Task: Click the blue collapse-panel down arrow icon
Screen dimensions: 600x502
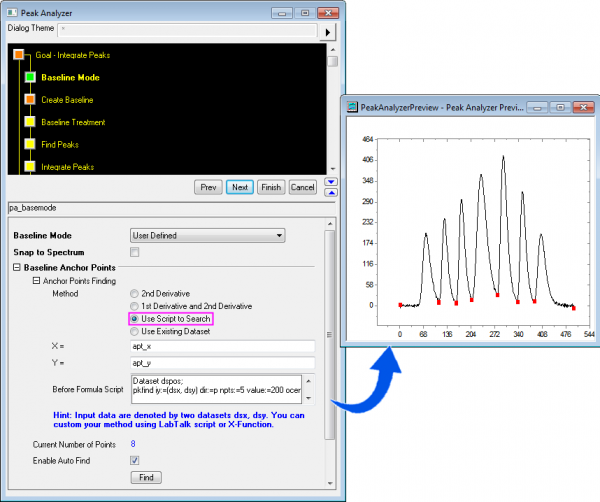Action: pos(332,192)
